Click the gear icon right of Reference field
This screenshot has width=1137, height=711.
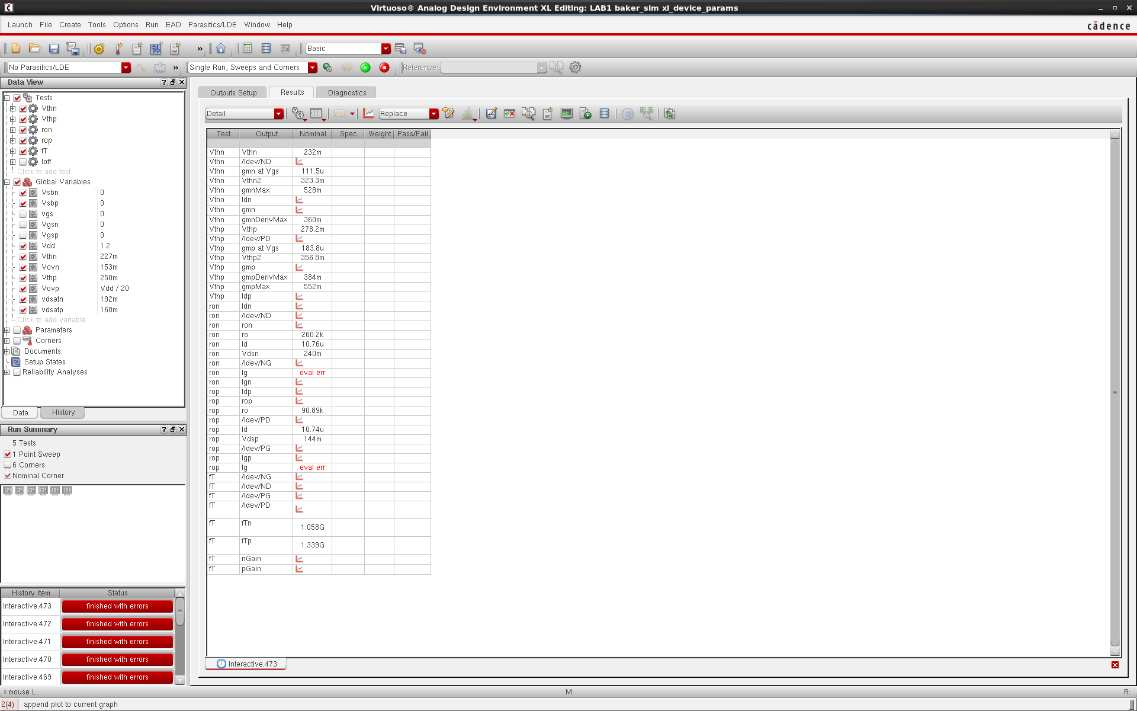click(x=575, y=67)
